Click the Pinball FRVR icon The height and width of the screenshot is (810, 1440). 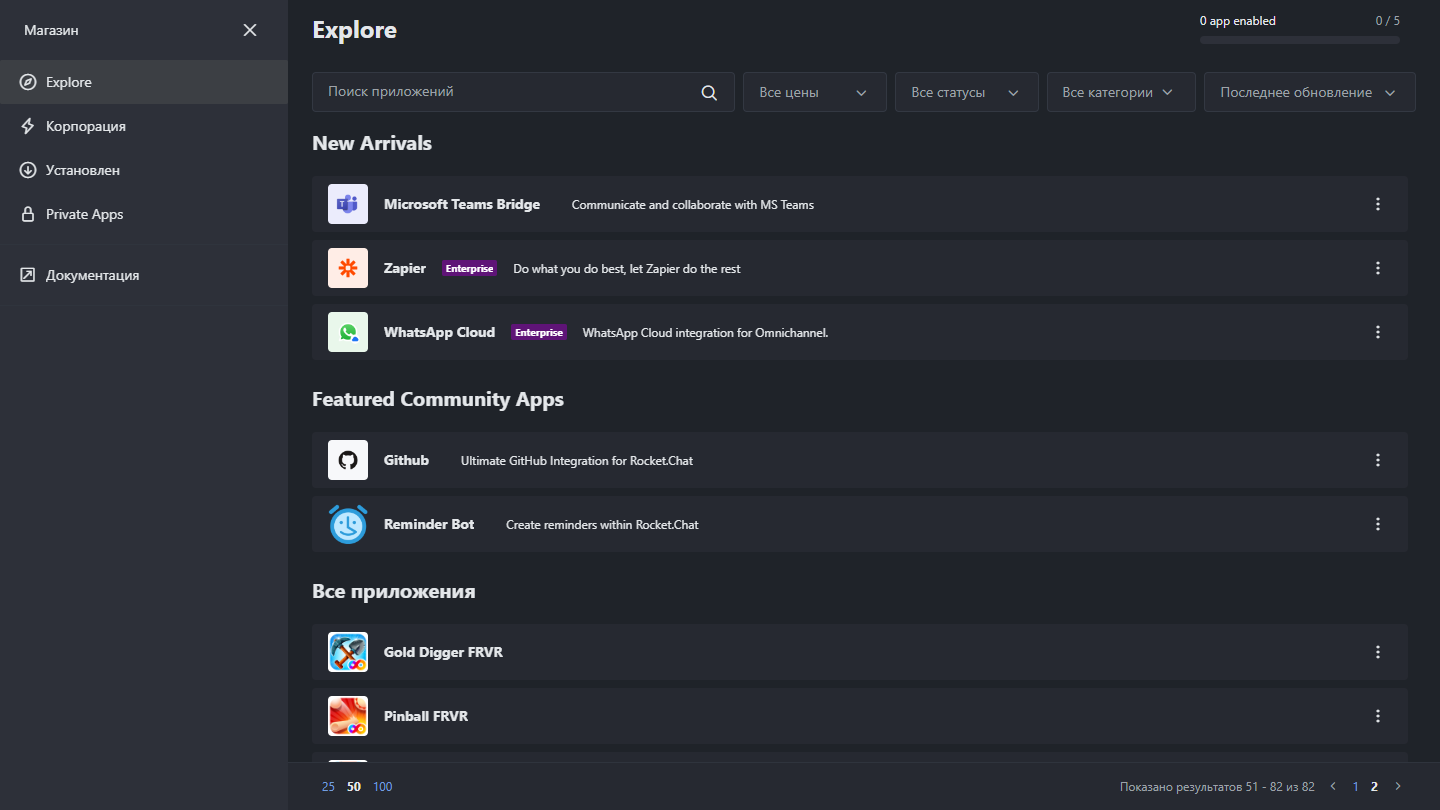[348, 716]
